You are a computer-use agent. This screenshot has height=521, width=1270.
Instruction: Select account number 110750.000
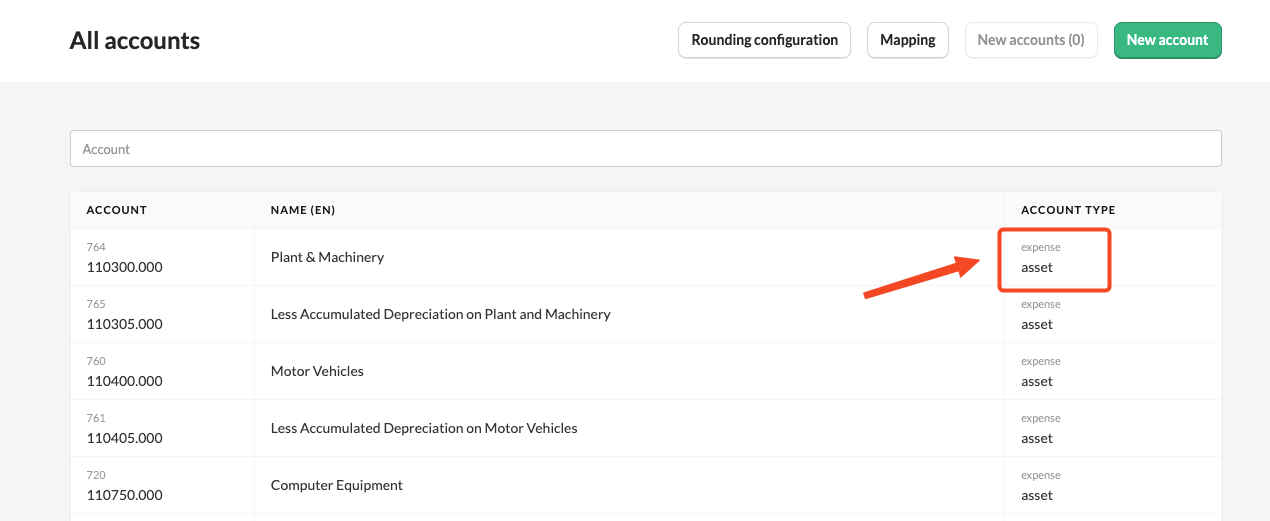125,495
